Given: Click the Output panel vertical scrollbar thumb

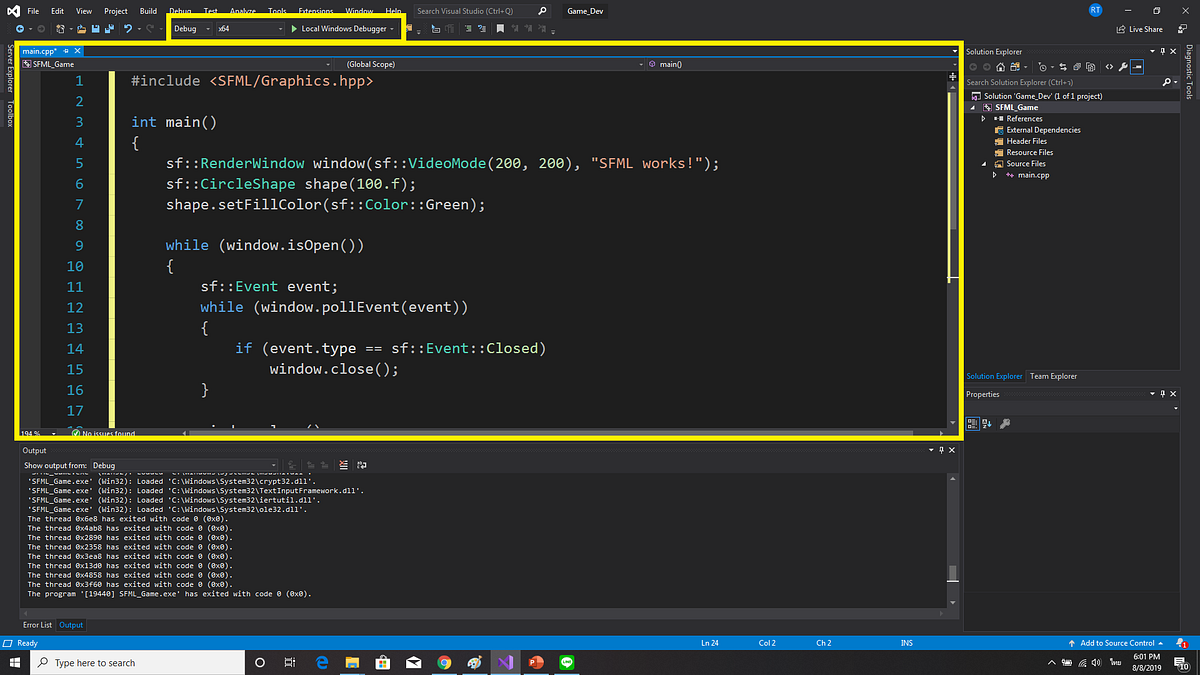Looking at the screenshot, I should point(953,574).
